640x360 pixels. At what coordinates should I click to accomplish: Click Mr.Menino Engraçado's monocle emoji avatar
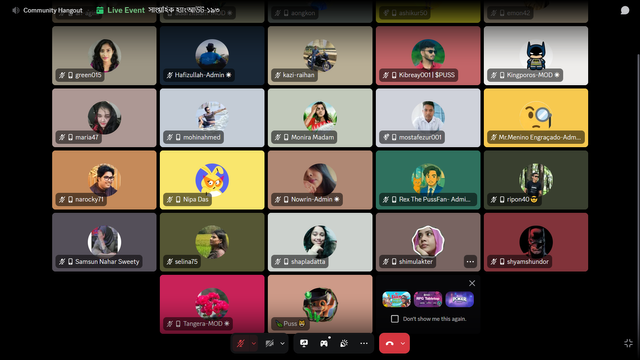pyautogui.click(x=536, y=118)
